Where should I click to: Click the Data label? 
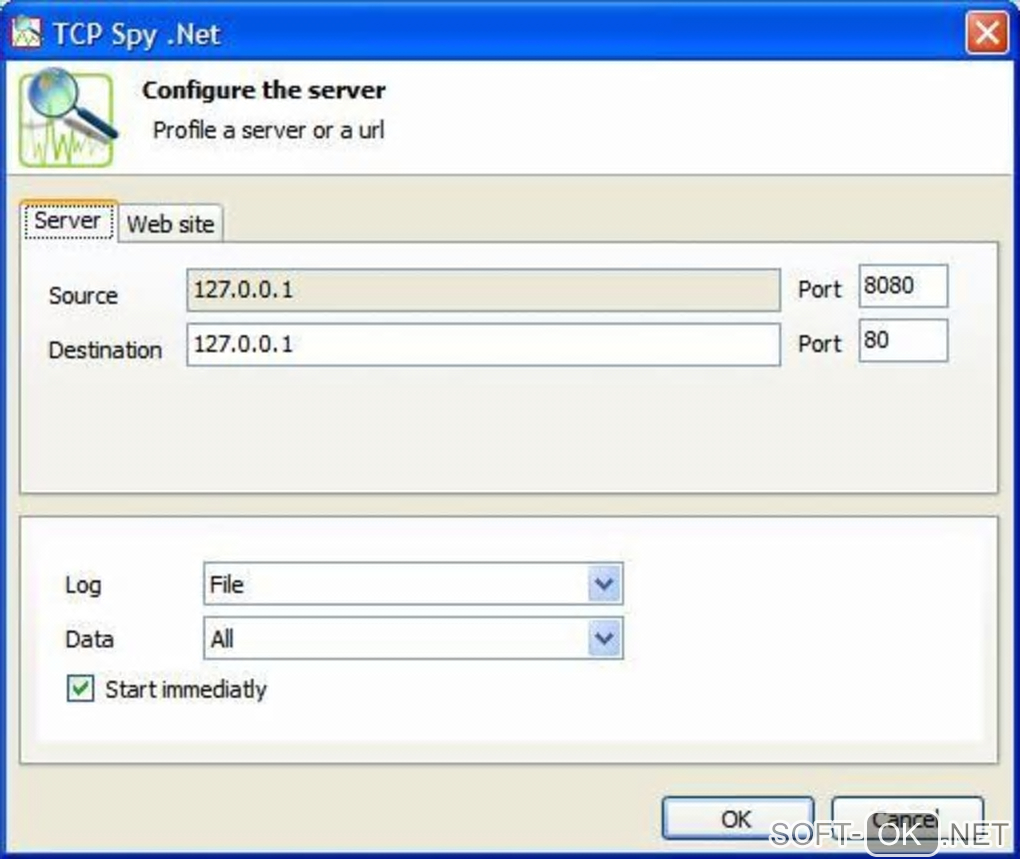click(90, 639)
